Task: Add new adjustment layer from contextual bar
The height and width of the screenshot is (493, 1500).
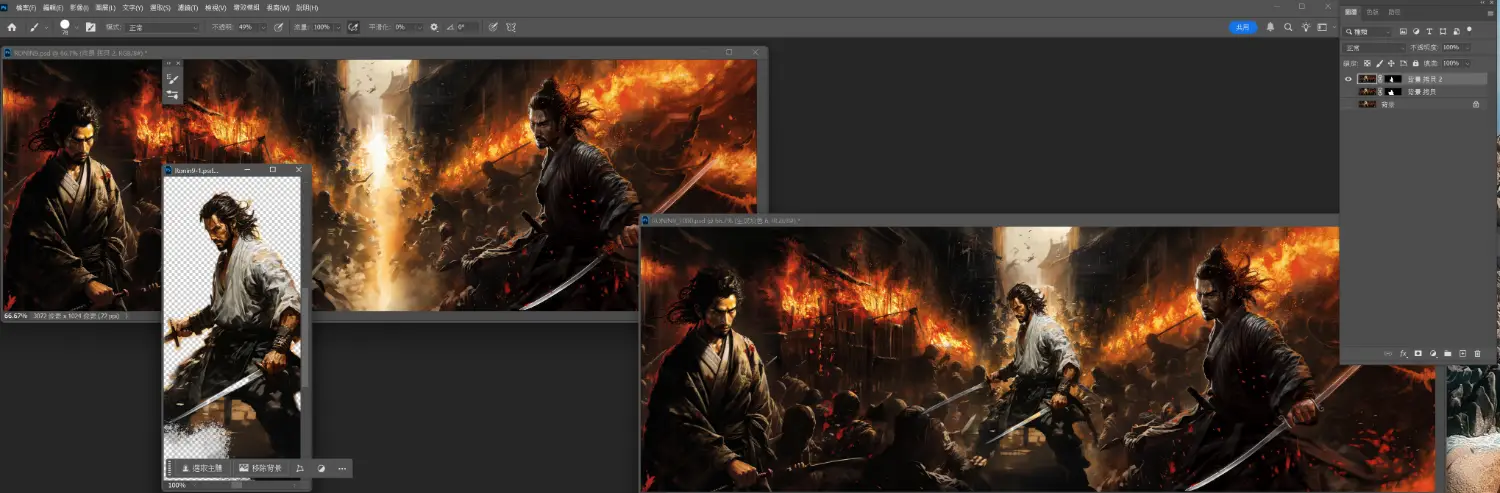Action: pyautogui.click(x=321, y=468)
